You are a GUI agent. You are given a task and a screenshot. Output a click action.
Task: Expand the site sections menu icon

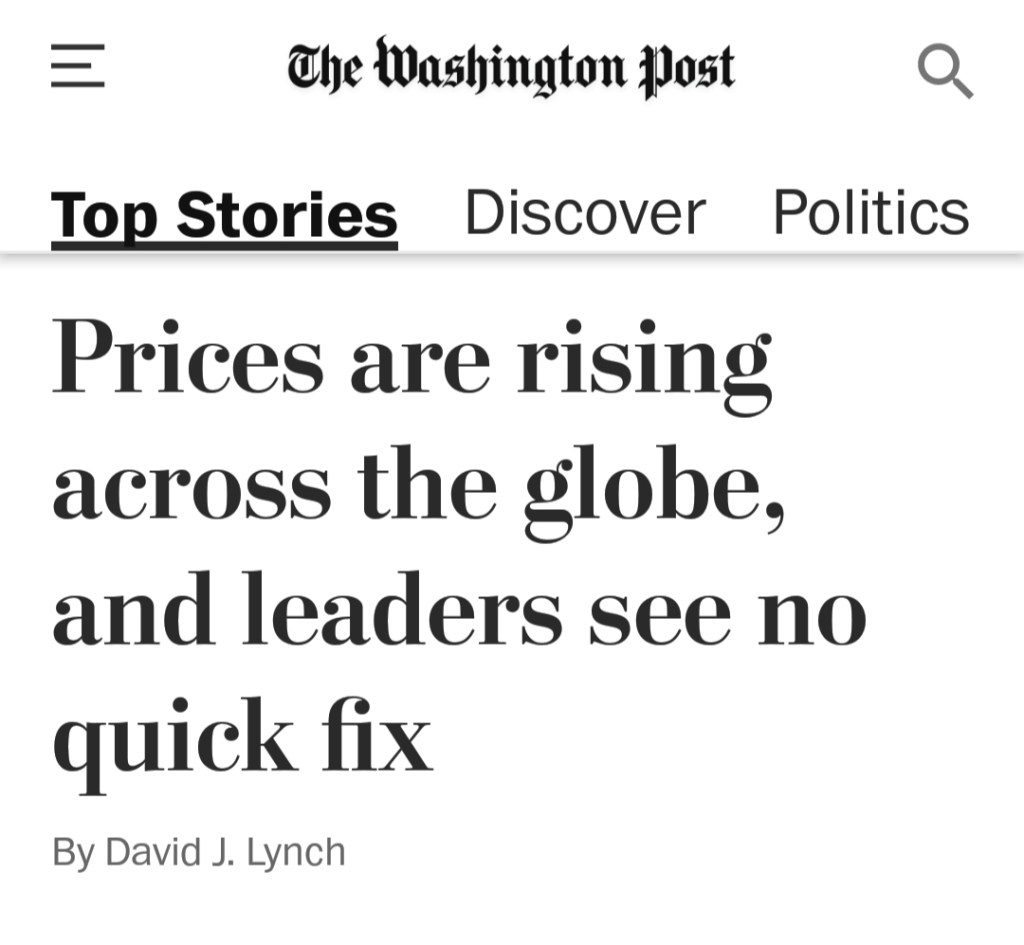point(78,66)
